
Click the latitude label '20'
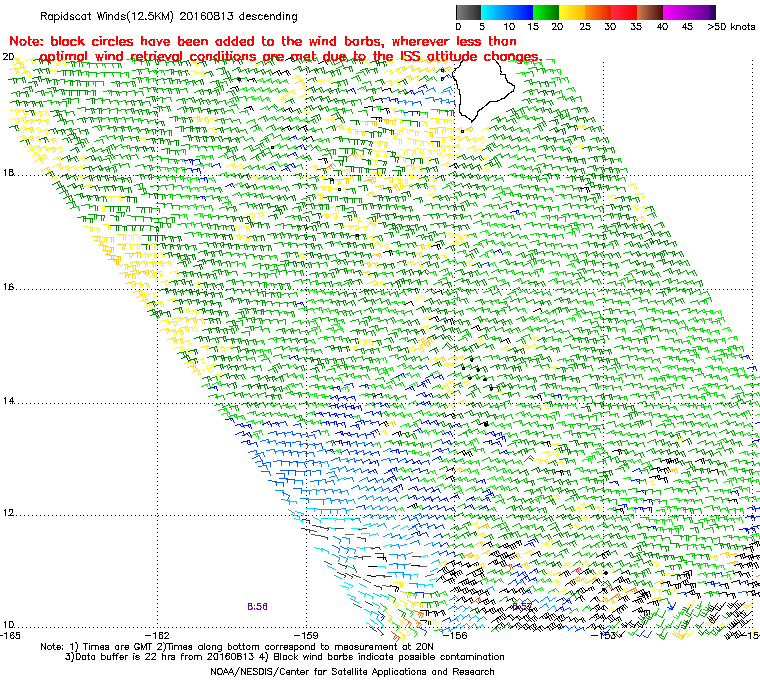coord(8,57)
